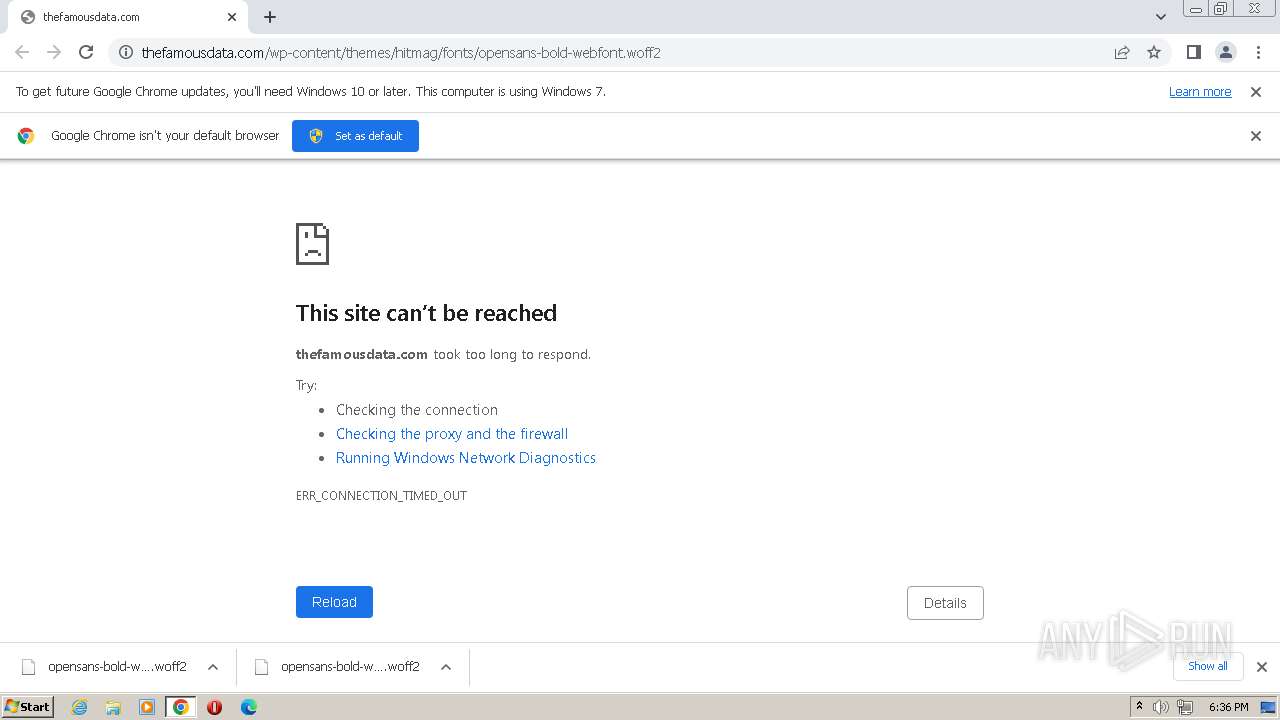Click the blue Reload button

coord(334,602)
